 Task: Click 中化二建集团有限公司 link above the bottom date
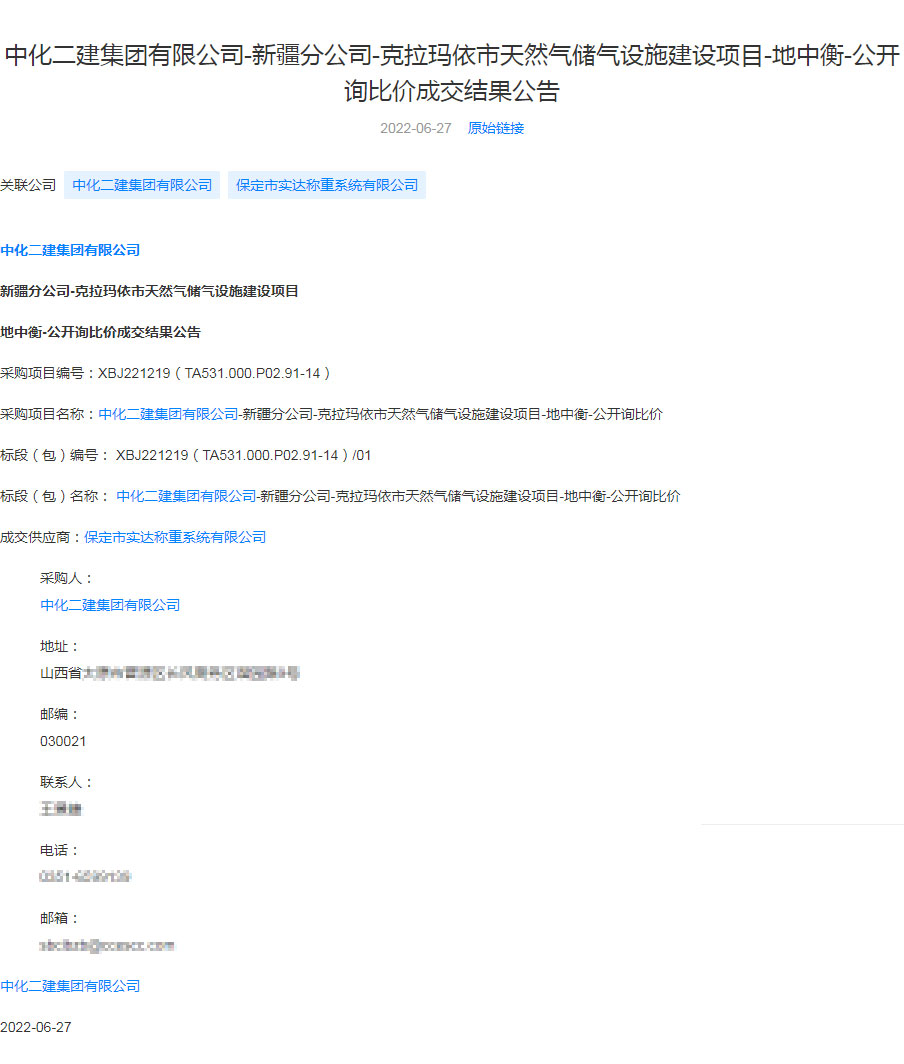70,986
